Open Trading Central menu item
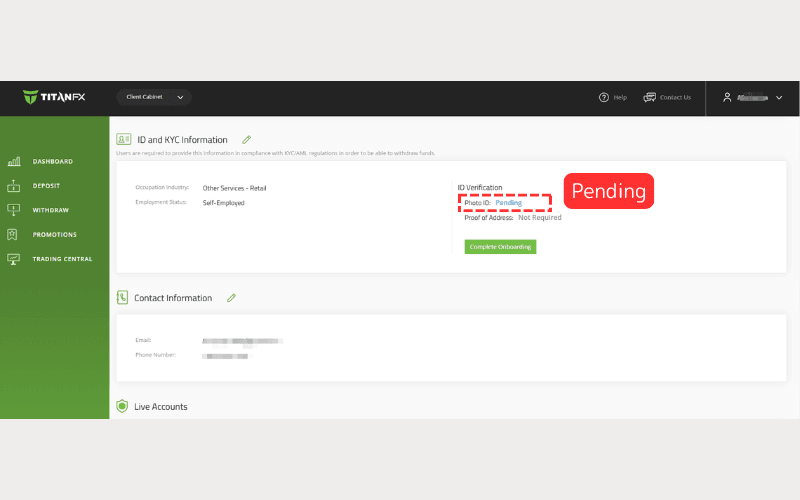The image size is (800, 500). [x=62, y=259]
